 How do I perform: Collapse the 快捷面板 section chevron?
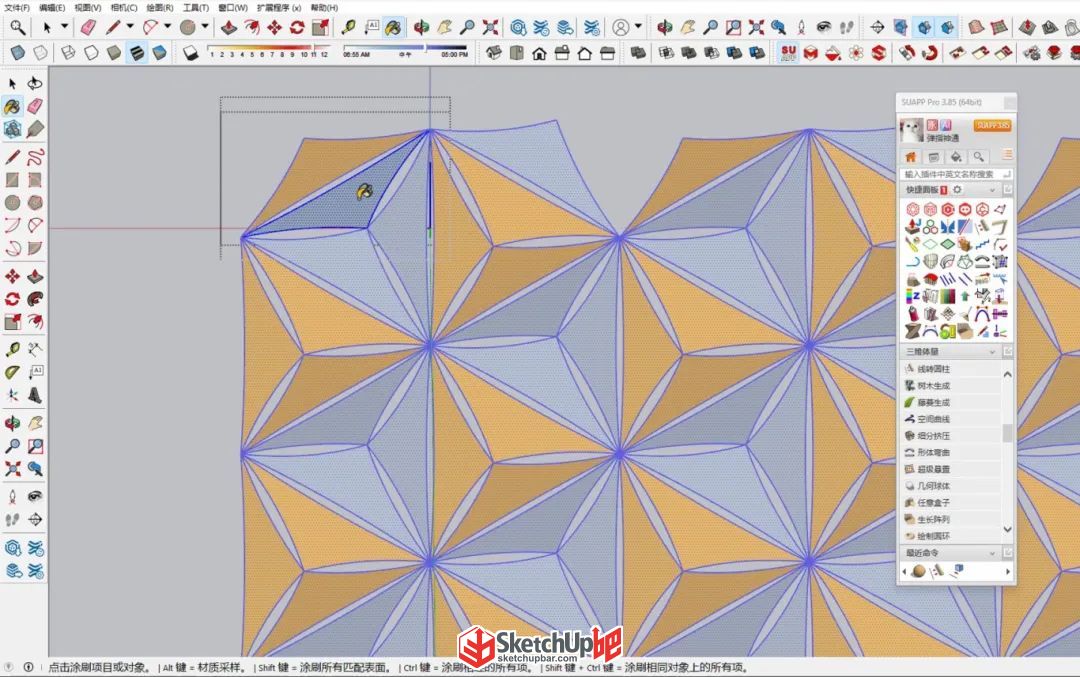tap(993, 190)
